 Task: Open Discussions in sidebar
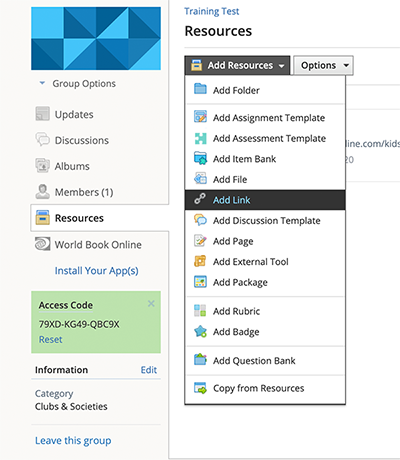[x=82, y=140]
